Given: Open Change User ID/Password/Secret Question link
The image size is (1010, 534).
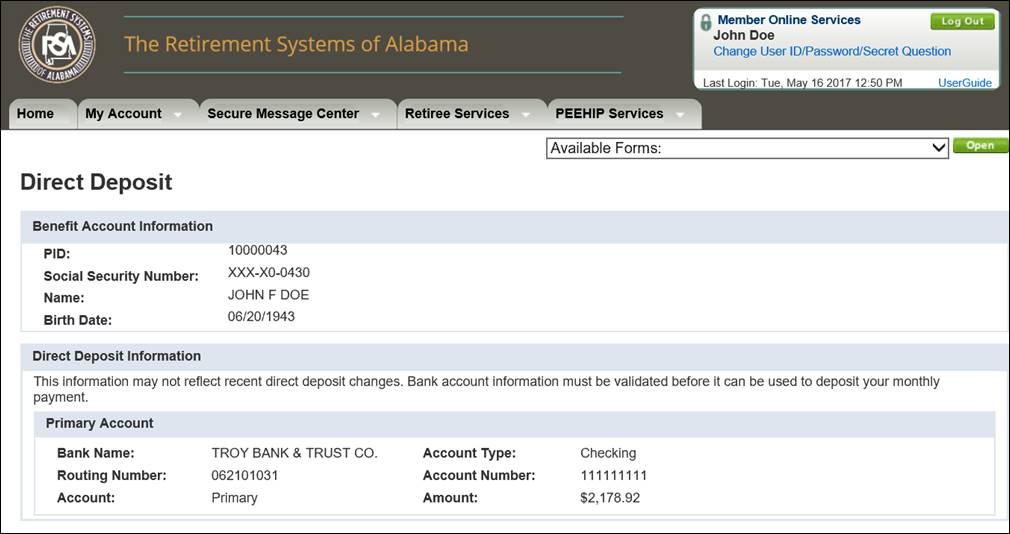Looking at the screenshot, I should 832,52.
